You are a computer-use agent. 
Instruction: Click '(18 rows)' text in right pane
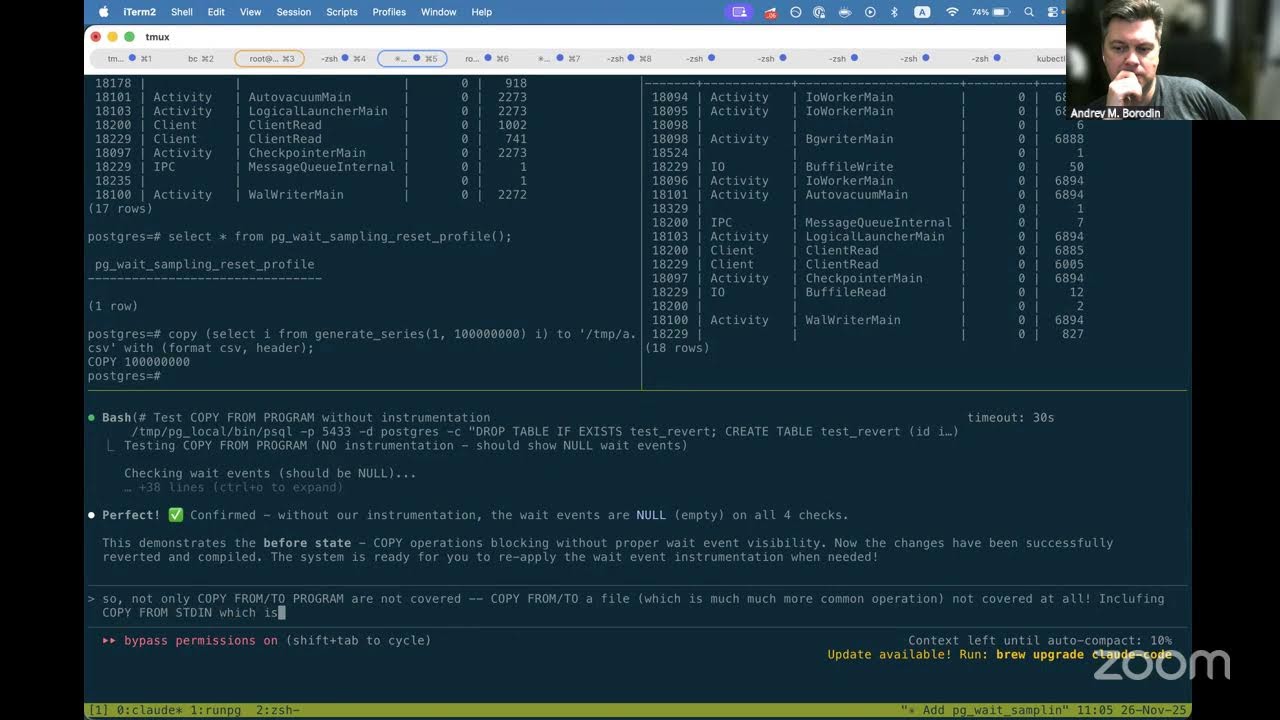tap(677, 348)
